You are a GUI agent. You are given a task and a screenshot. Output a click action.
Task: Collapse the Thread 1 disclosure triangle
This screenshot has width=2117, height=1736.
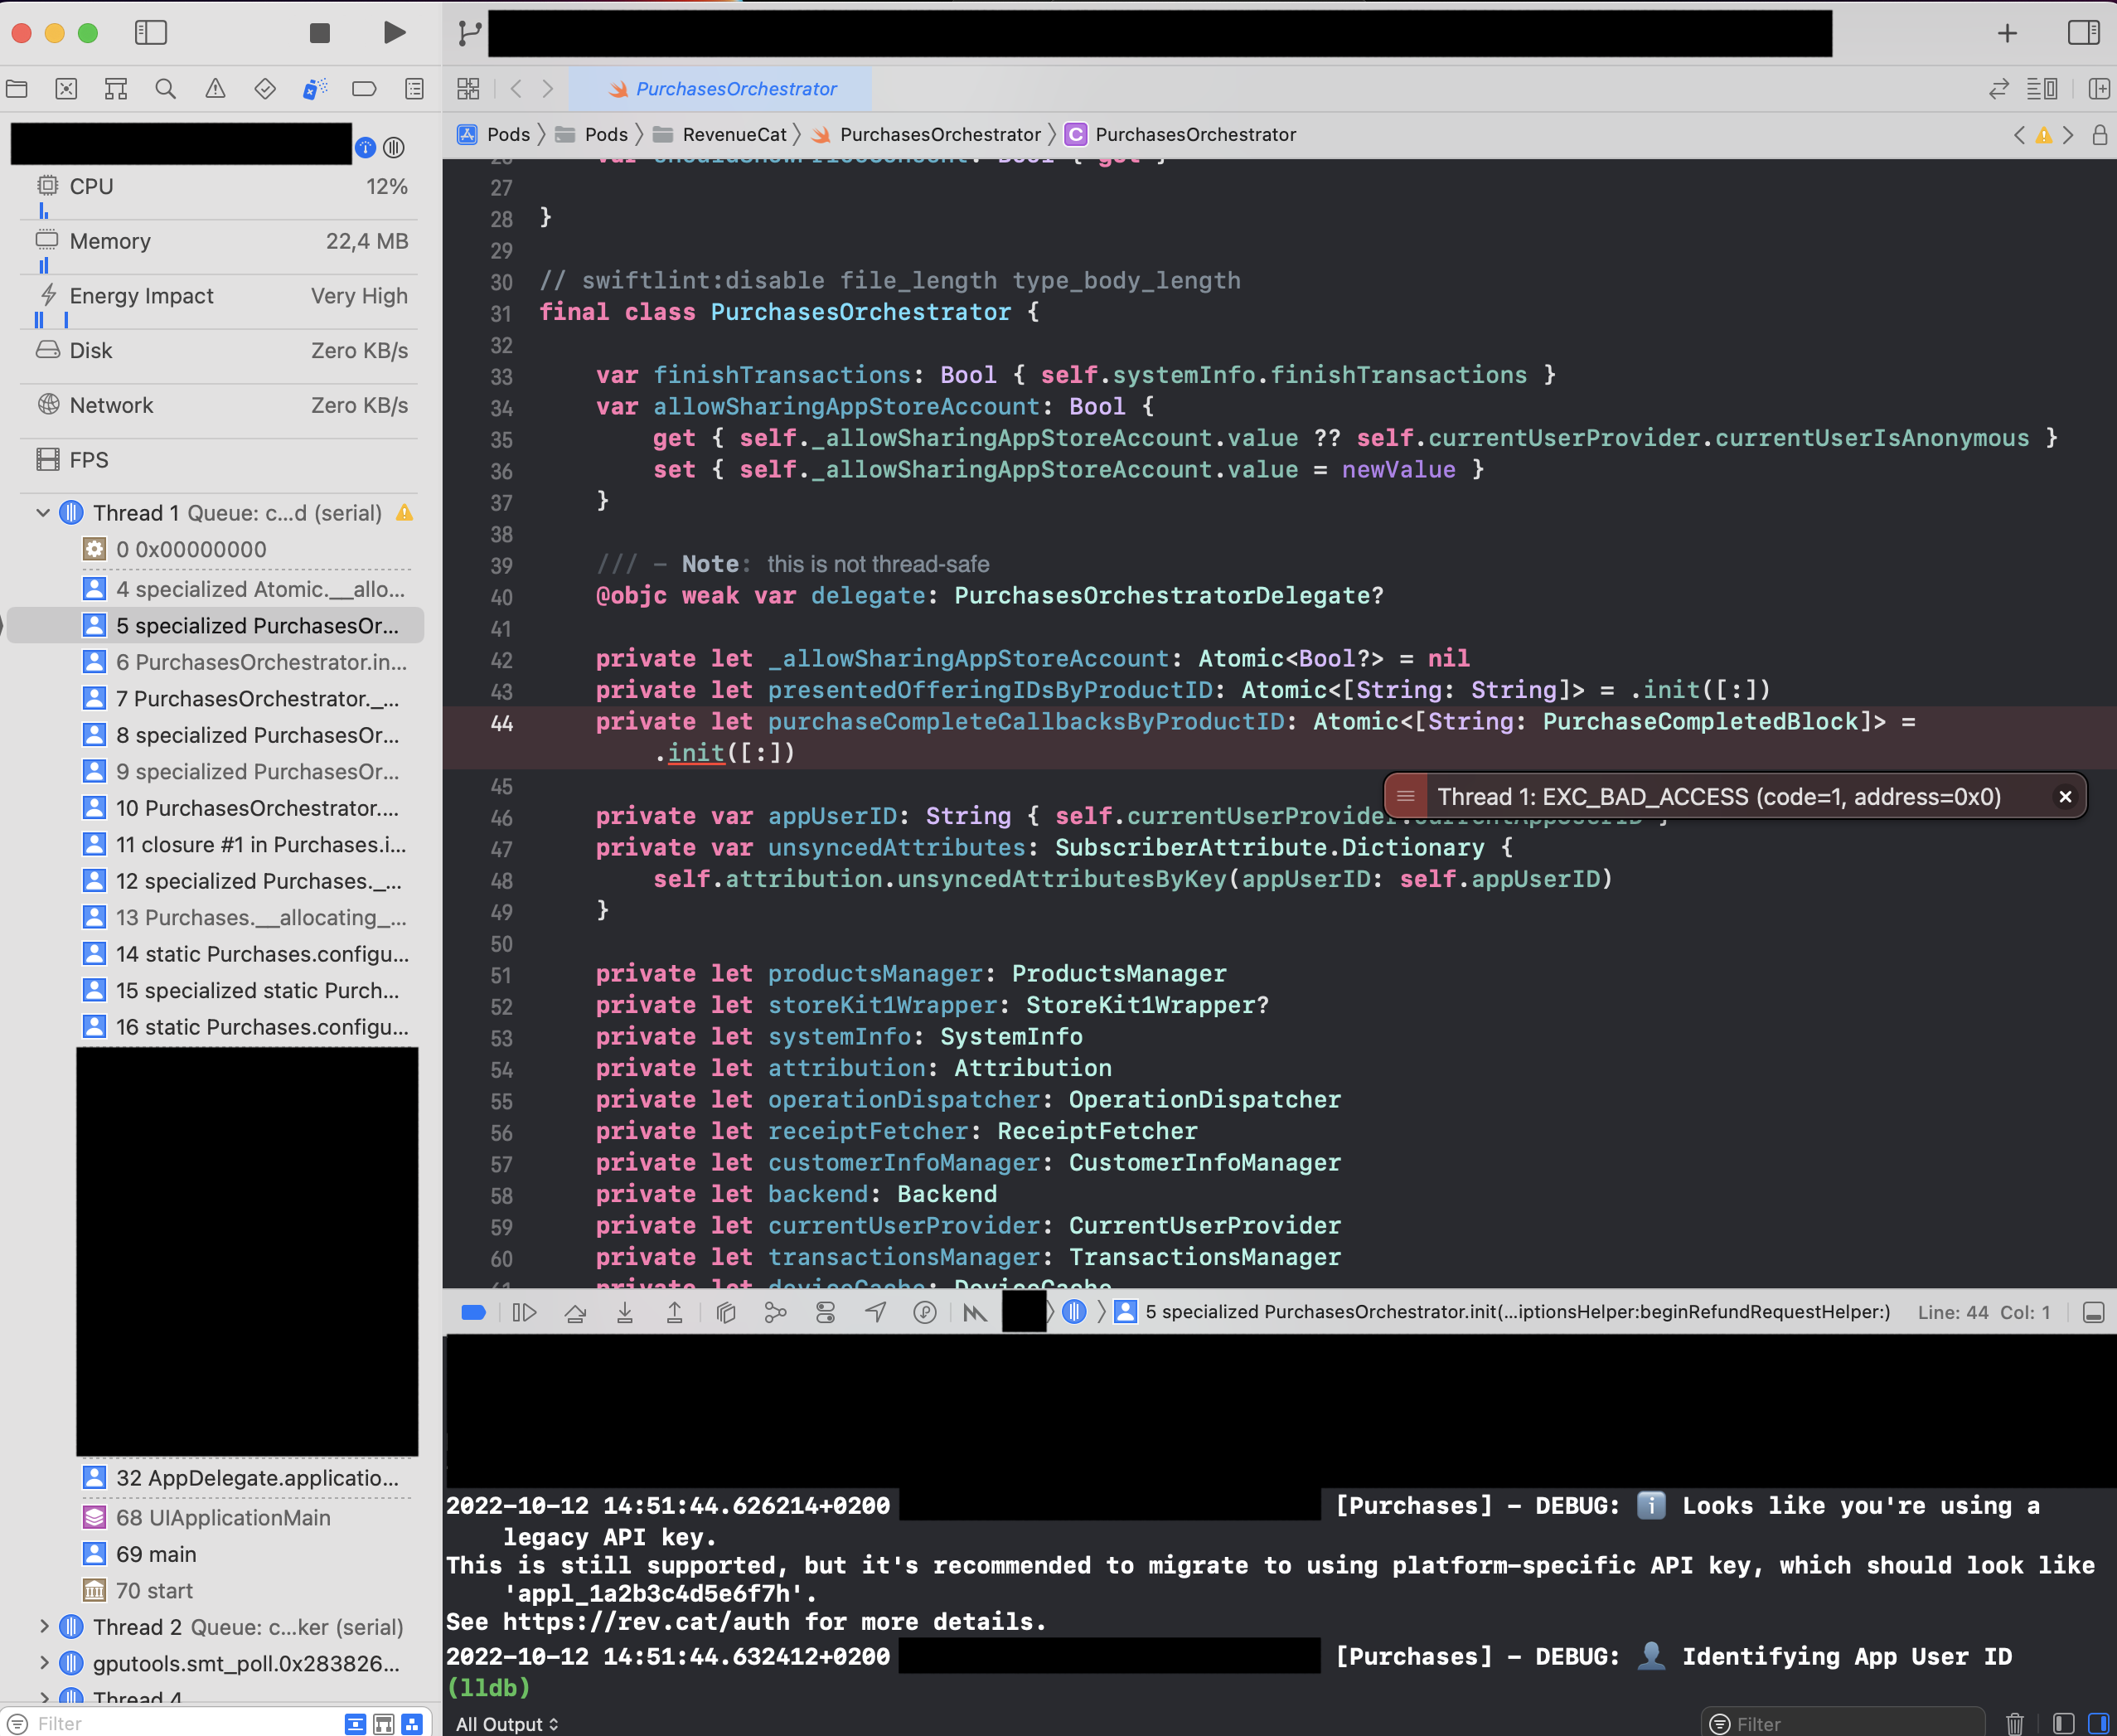tap(43, 513)
